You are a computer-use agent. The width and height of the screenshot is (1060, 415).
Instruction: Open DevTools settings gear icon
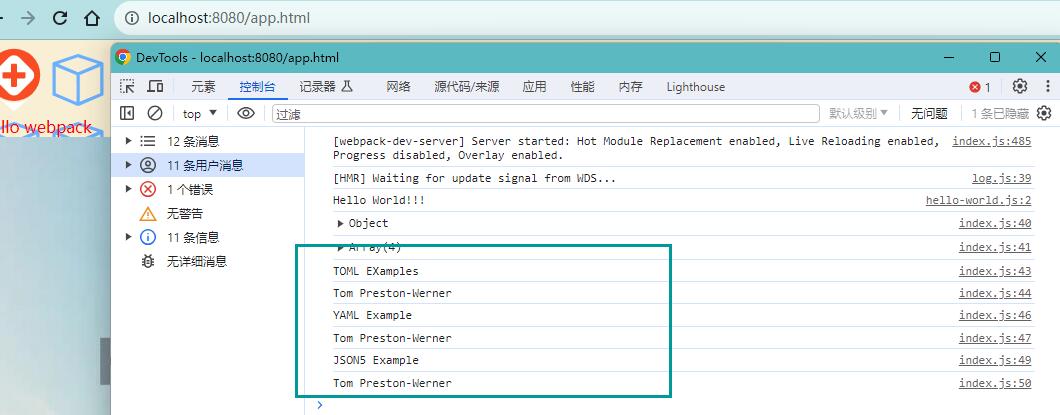[x=1019, y=87]
